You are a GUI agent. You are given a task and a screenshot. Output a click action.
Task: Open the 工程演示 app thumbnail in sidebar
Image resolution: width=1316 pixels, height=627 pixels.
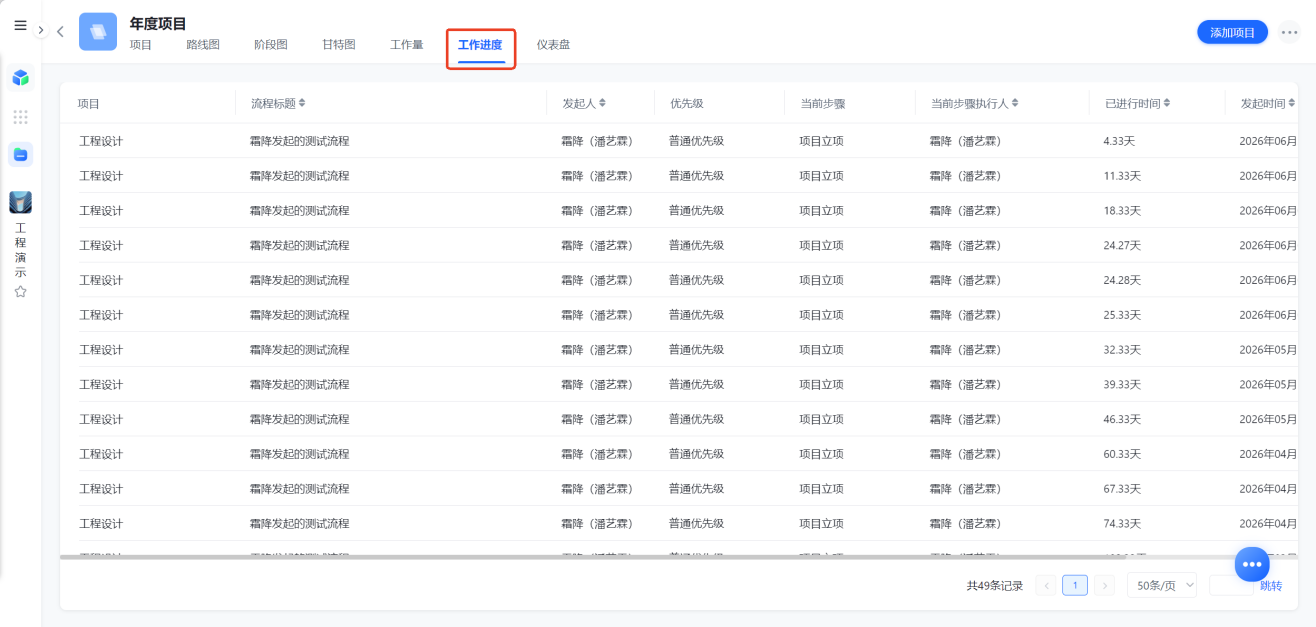[x=20, y=202]
